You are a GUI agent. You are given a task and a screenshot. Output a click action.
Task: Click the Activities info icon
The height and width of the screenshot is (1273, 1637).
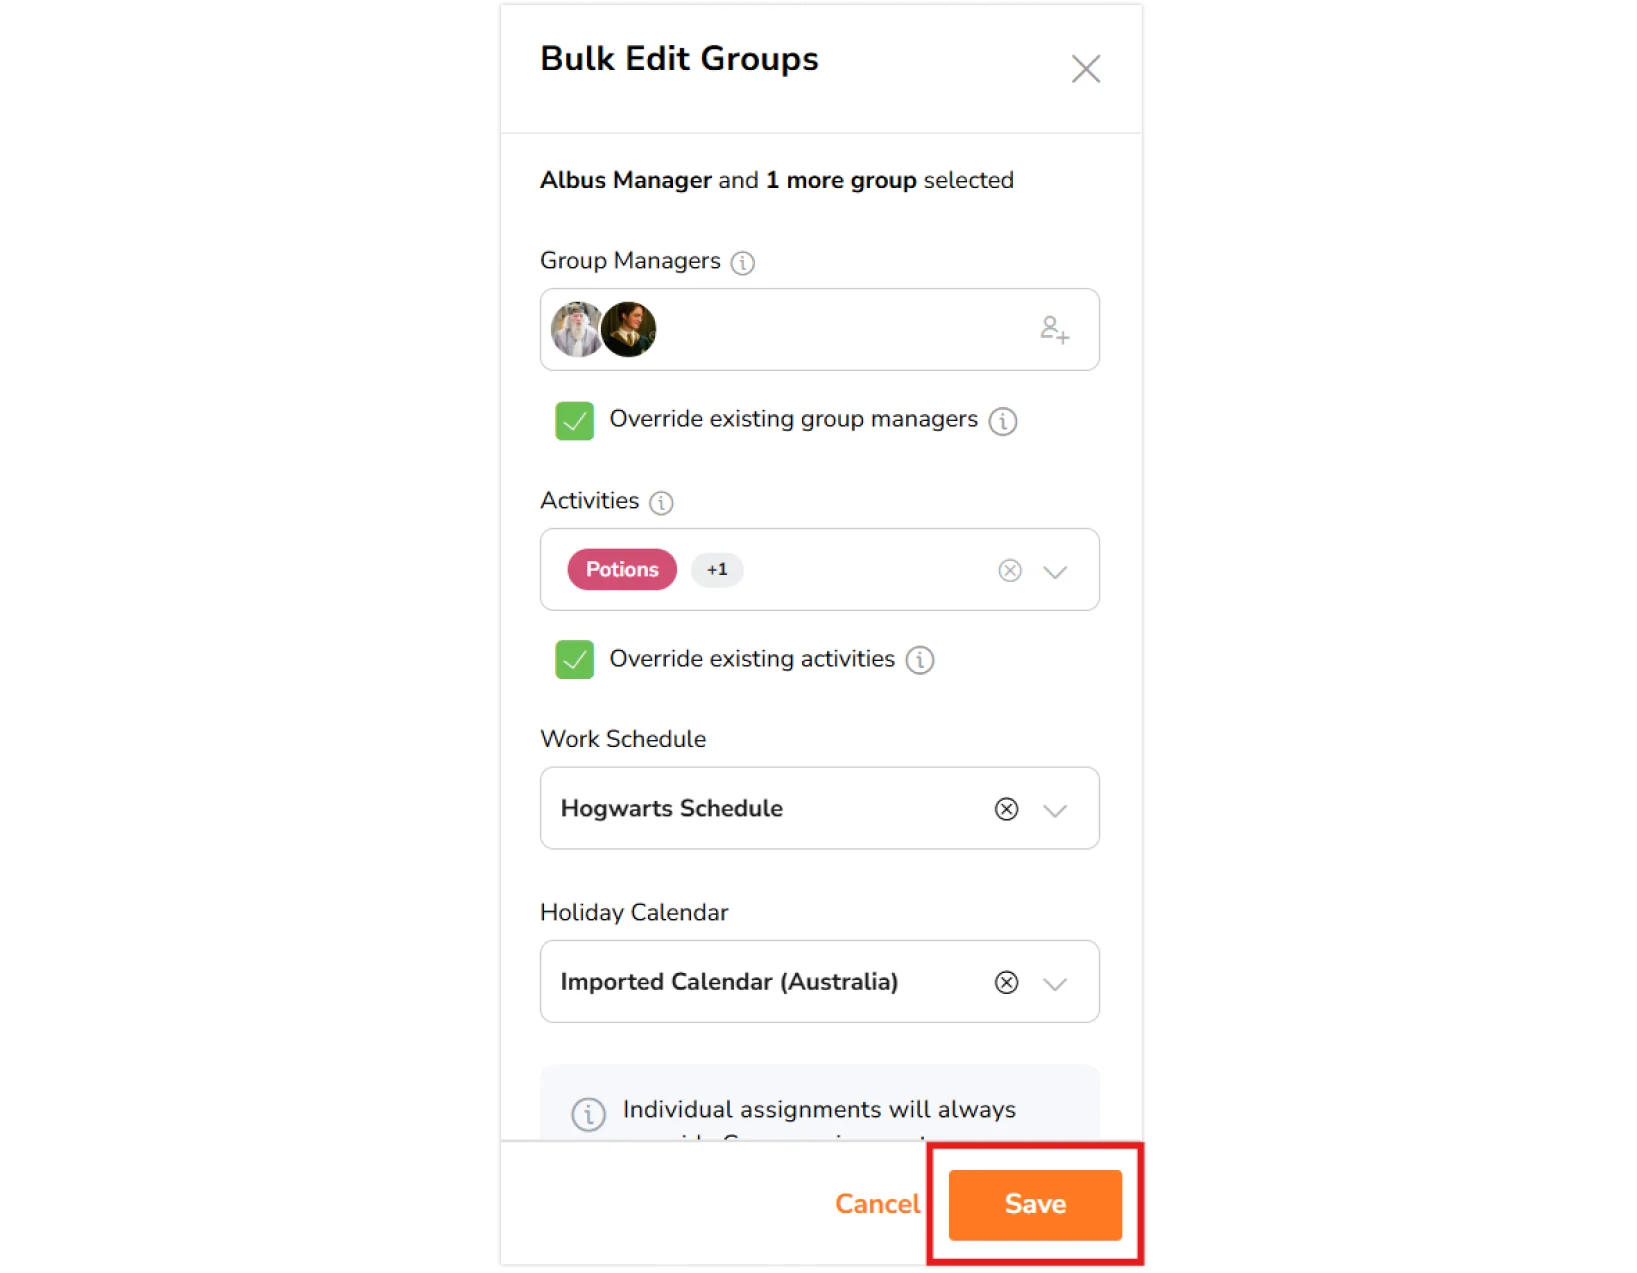point(661,502)
